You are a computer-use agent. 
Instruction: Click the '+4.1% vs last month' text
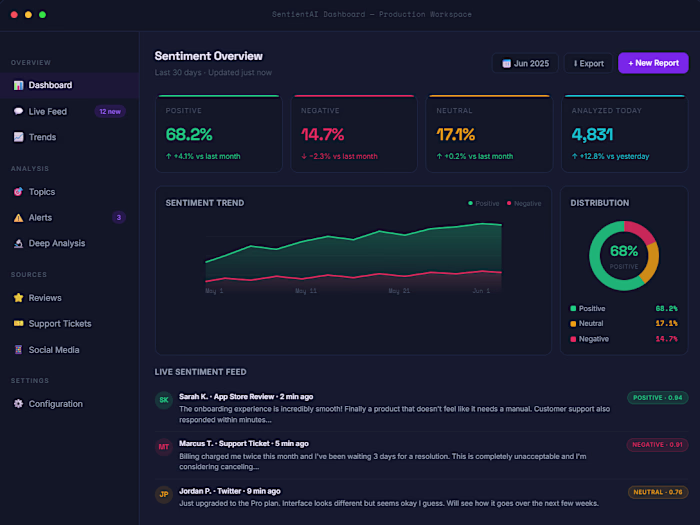click(203, 156)
